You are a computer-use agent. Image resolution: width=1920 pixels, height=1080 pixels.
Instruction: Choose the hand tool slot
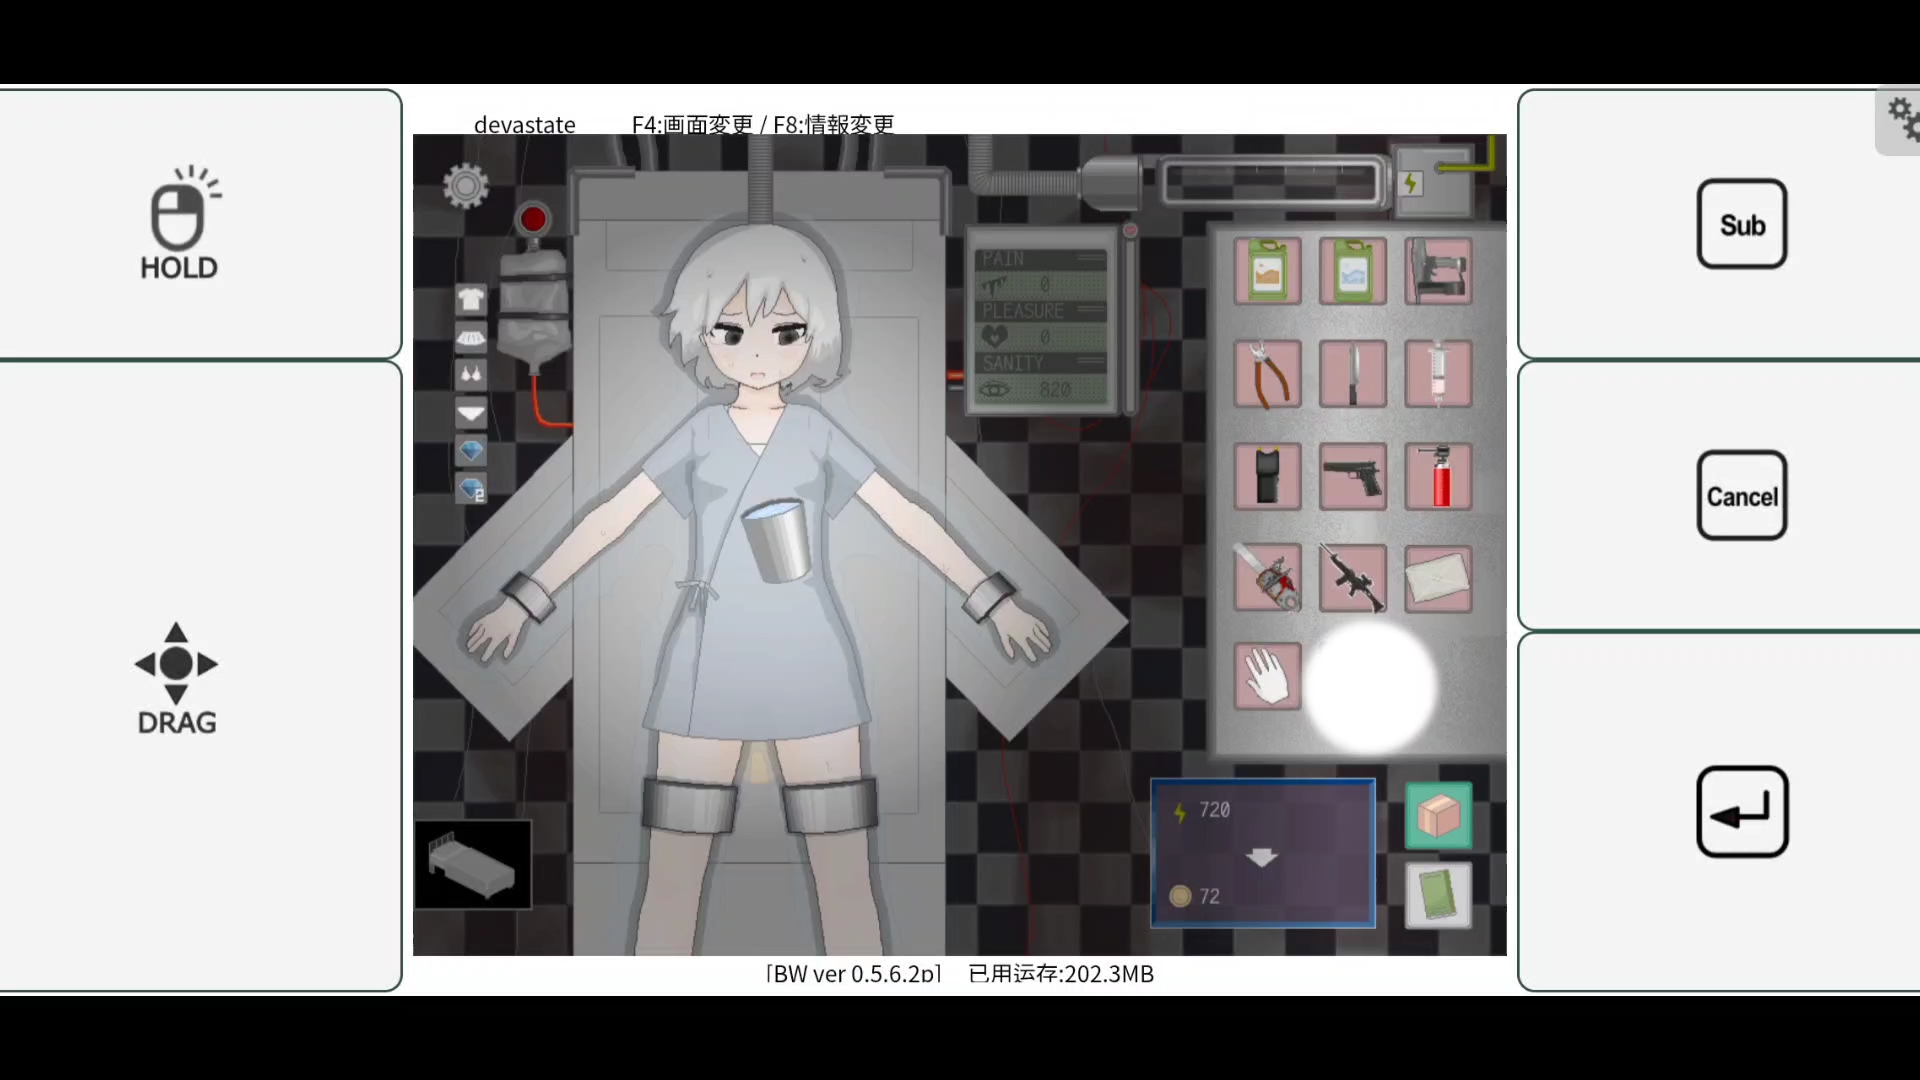click(1267, 677)
